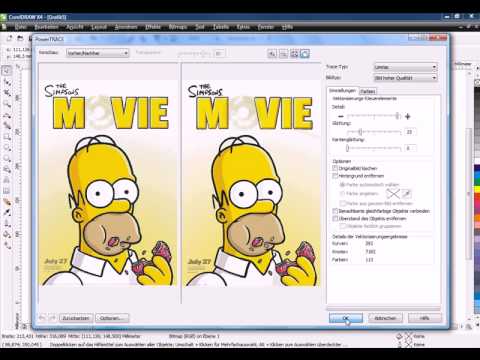This screenshot has height=360, width=480.
Task: Toggle Überstand des Objekts entfernen checkbox
Action: click(335, 219)
